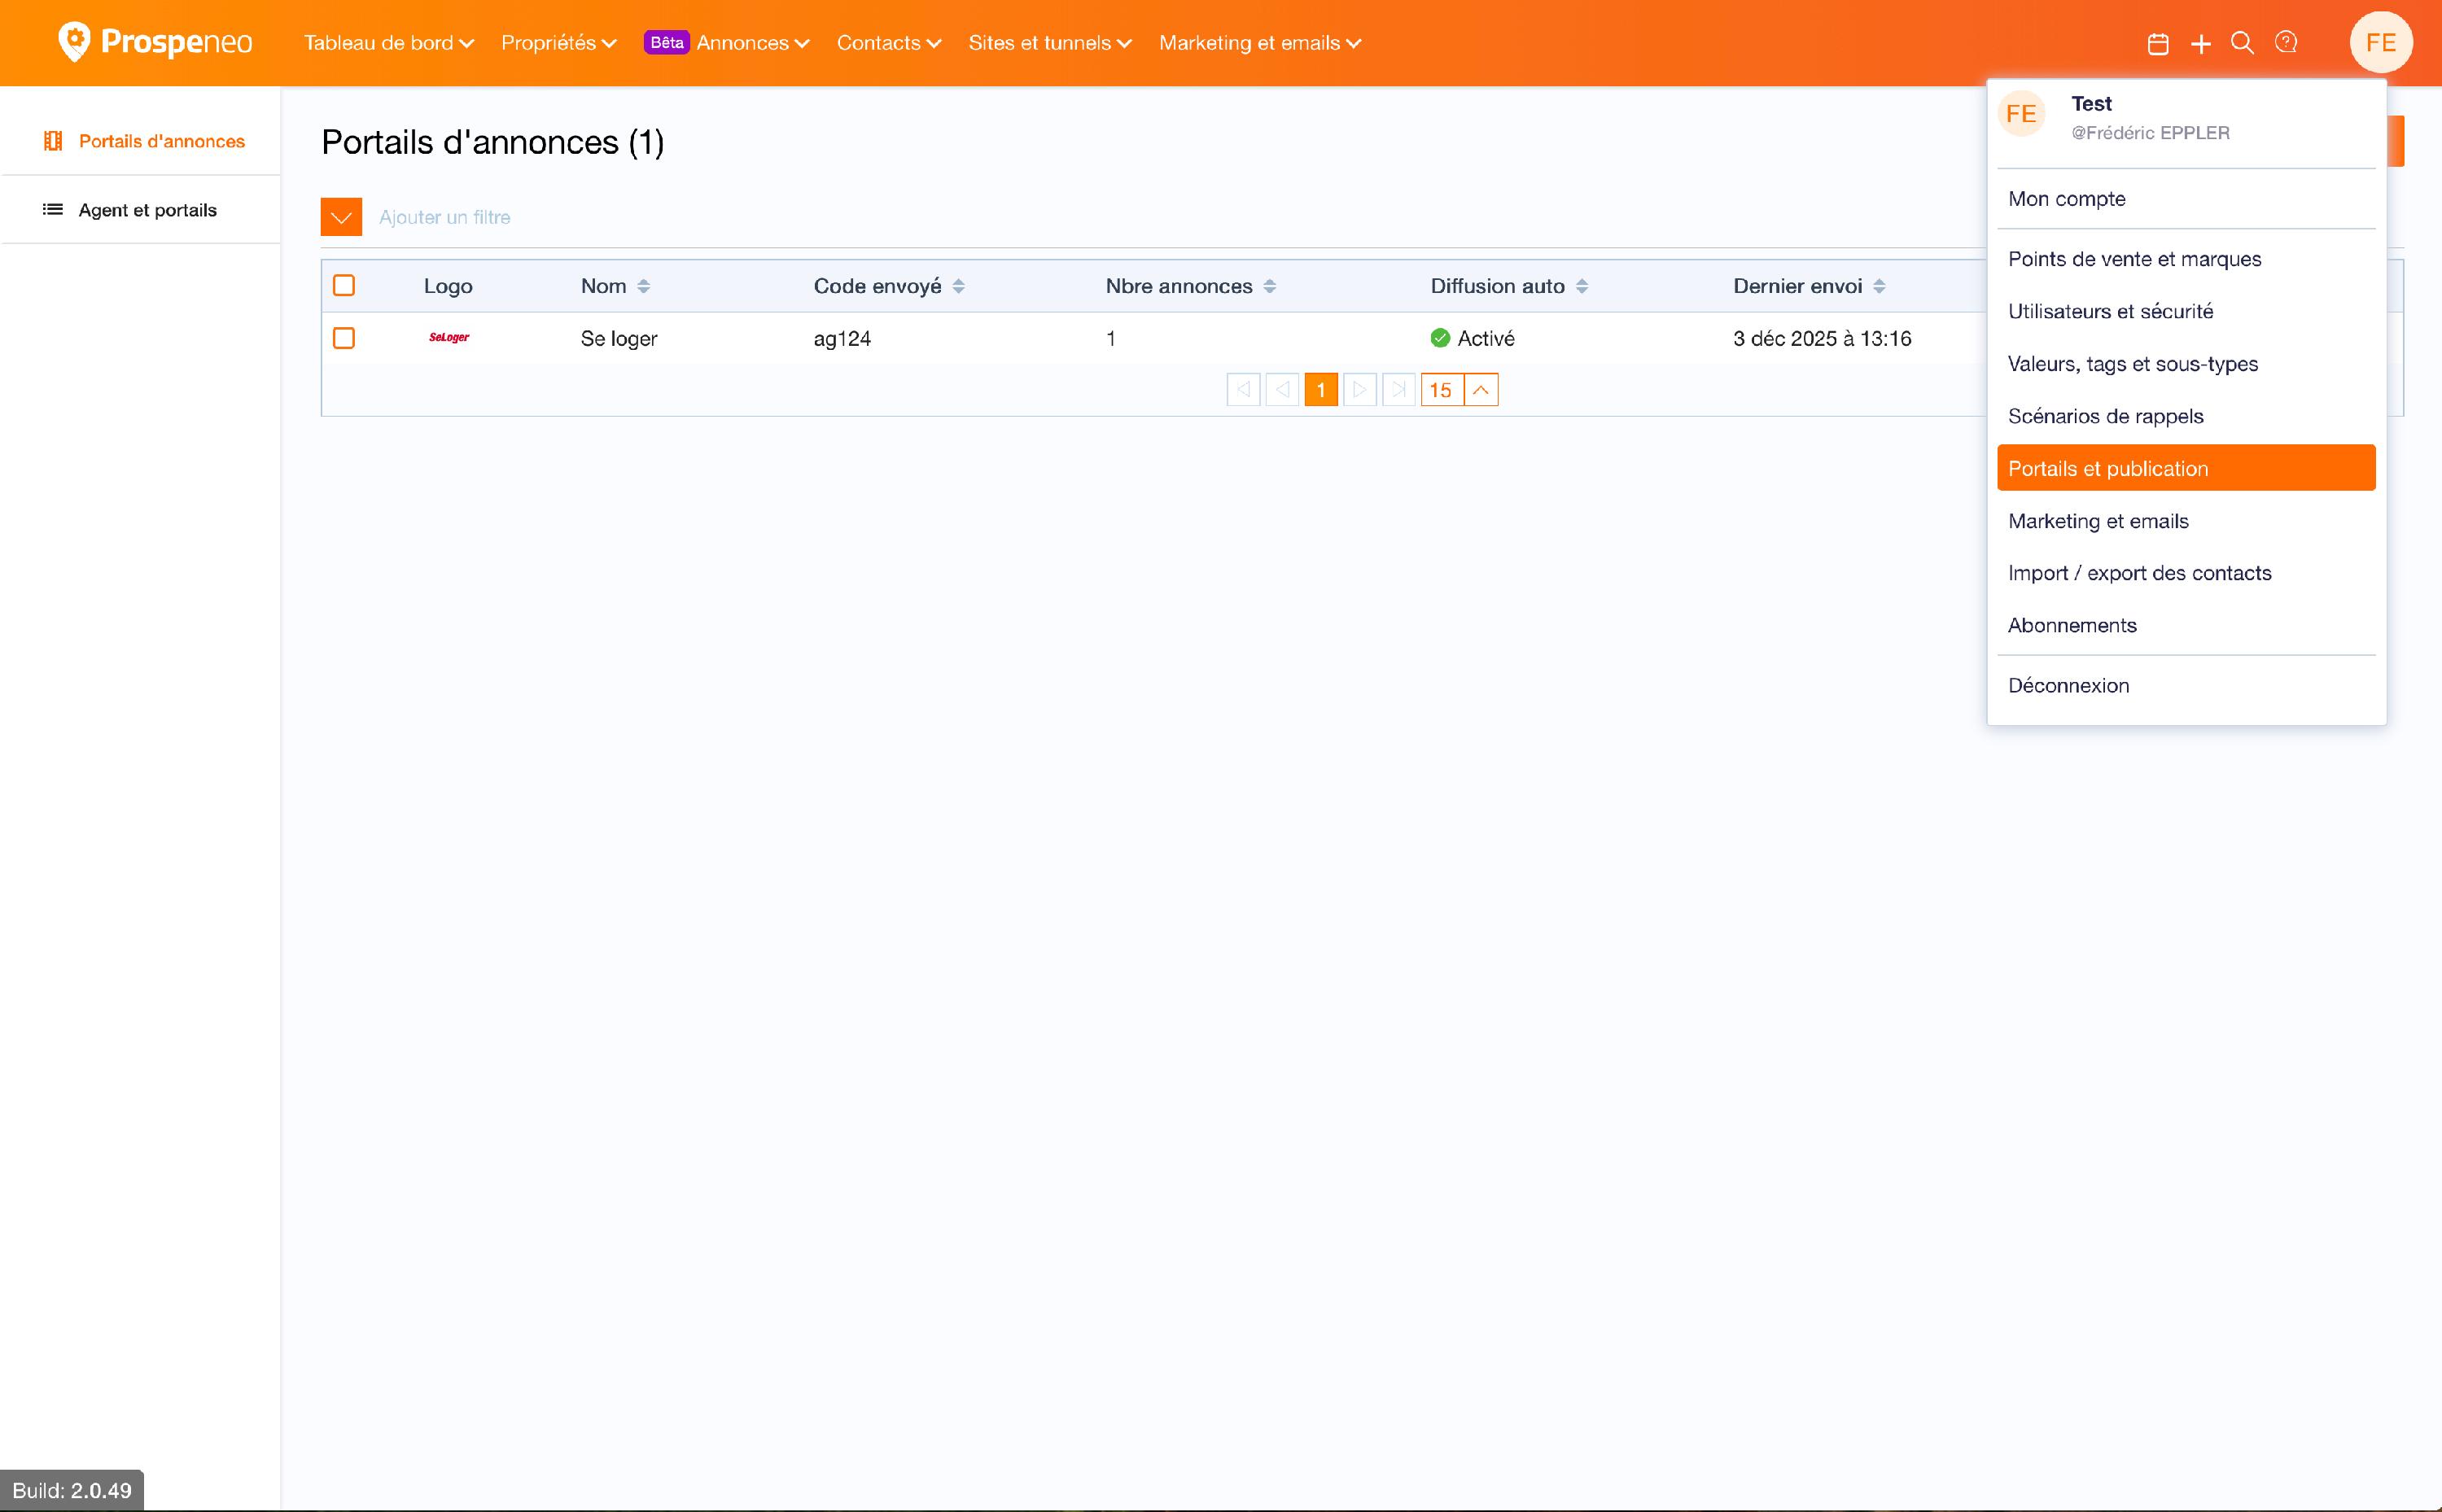The height and width of the screenshot is (1512, 2442).
Task: Check the select-all header checkbox
Action: [344, 286]
